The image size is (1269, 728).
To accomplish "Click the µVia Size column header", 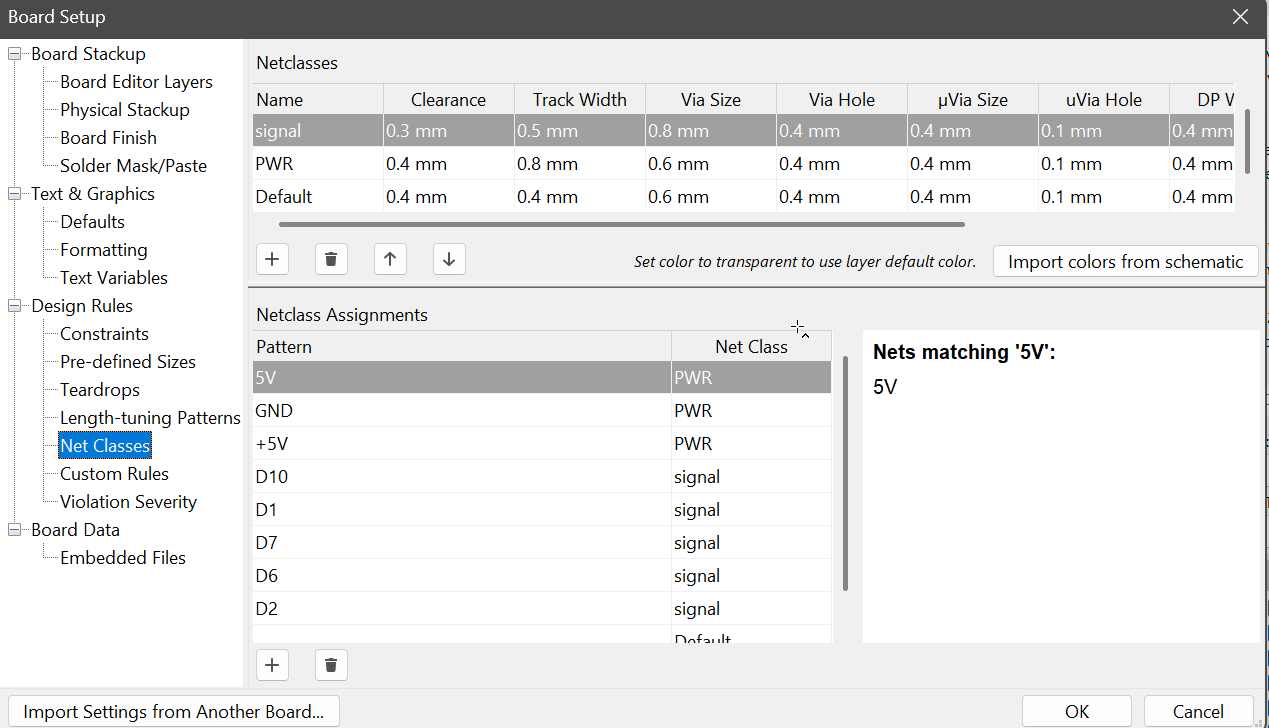I will (x=972, y=100).
